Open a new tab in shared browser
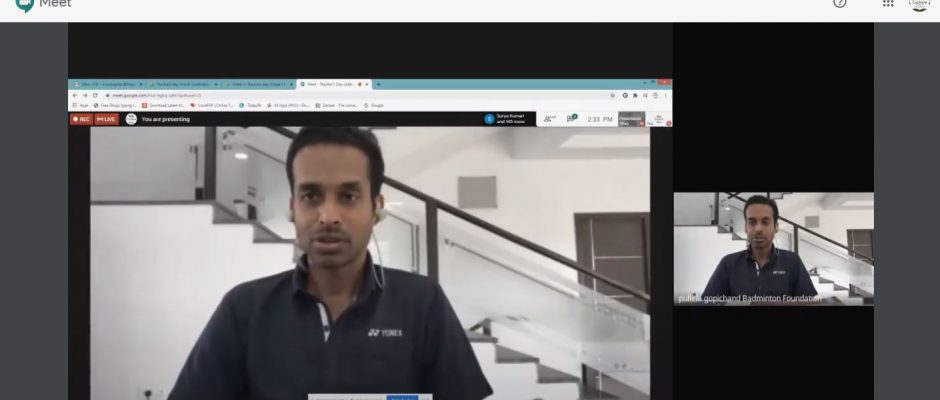The image size is (940, 400). (x=378, y=85)
